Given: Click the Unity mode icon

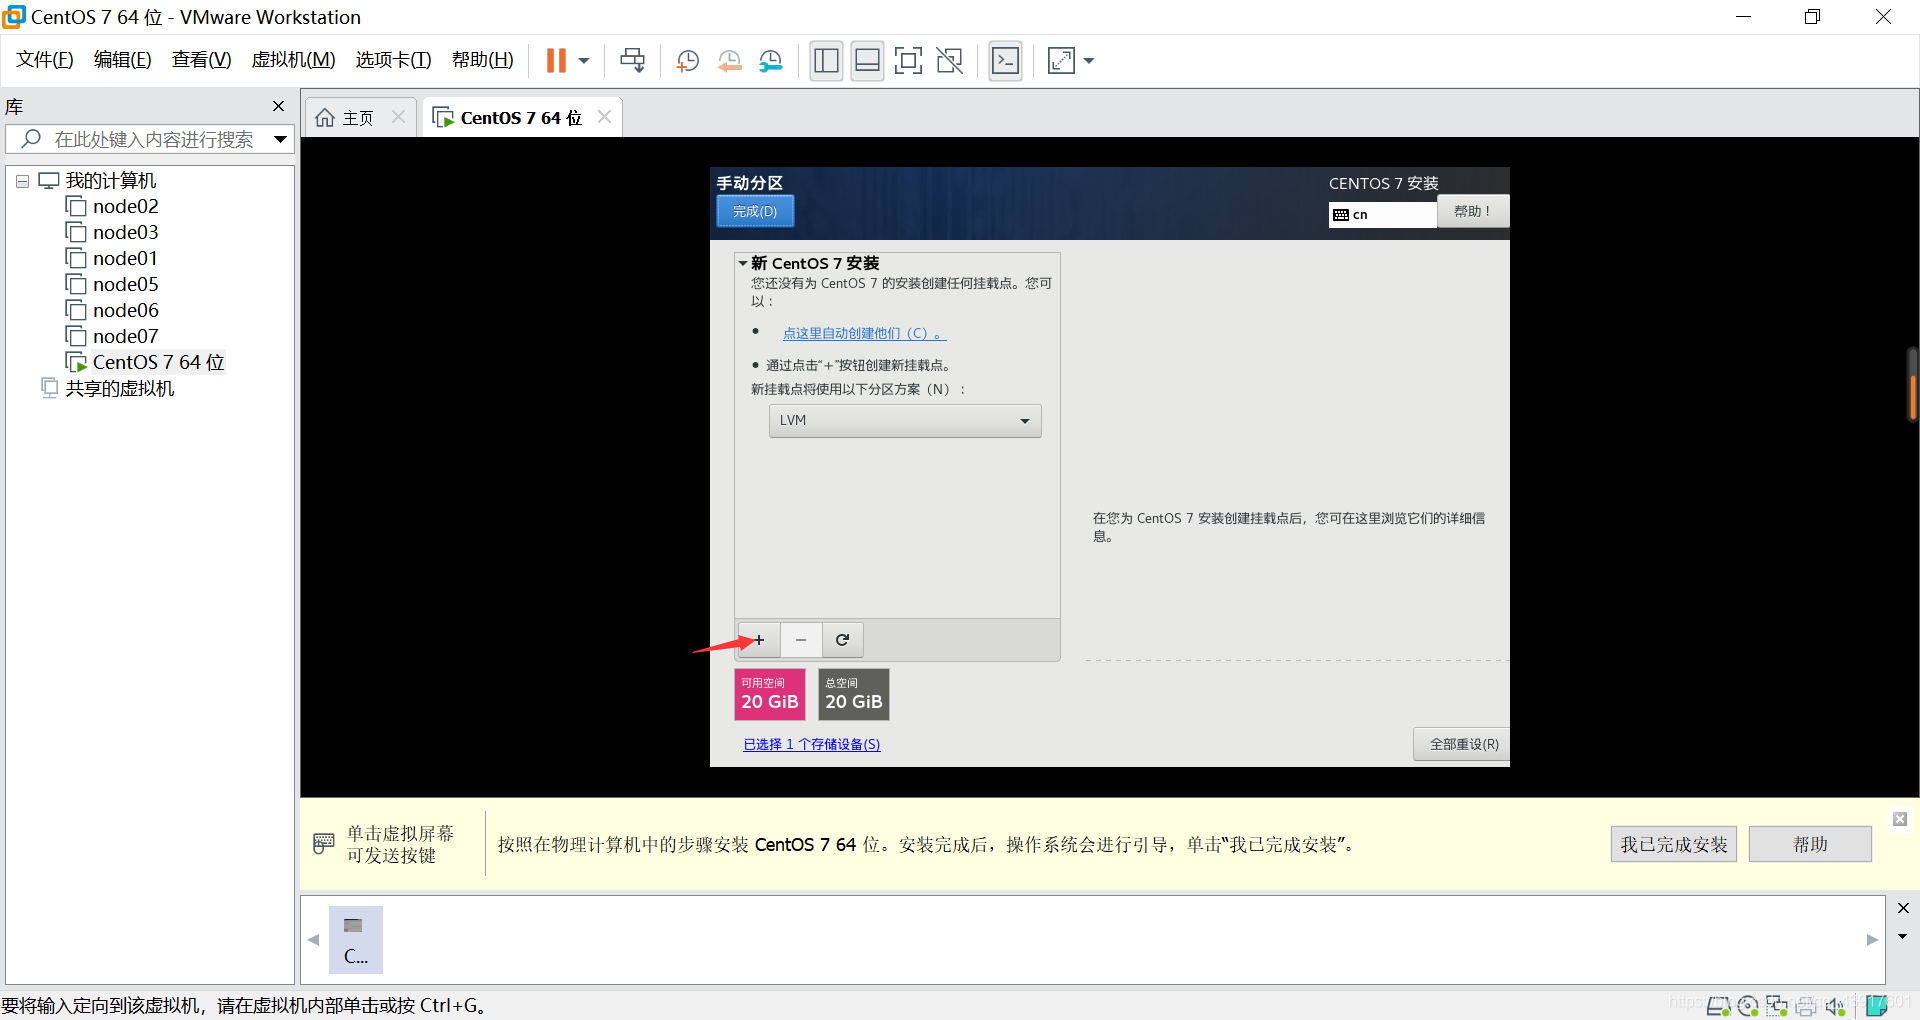Looking at the screenshot, I should tap(949, 61).
